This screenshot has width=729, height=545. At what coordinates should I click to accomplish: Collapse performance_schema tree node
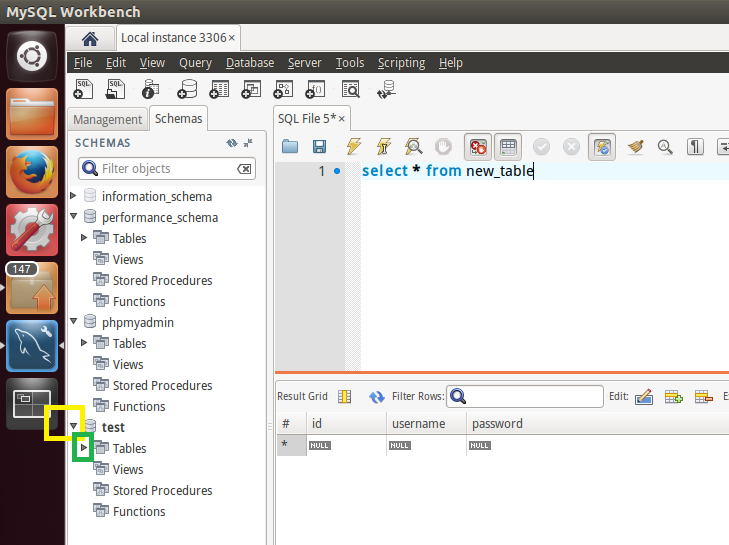73,217
